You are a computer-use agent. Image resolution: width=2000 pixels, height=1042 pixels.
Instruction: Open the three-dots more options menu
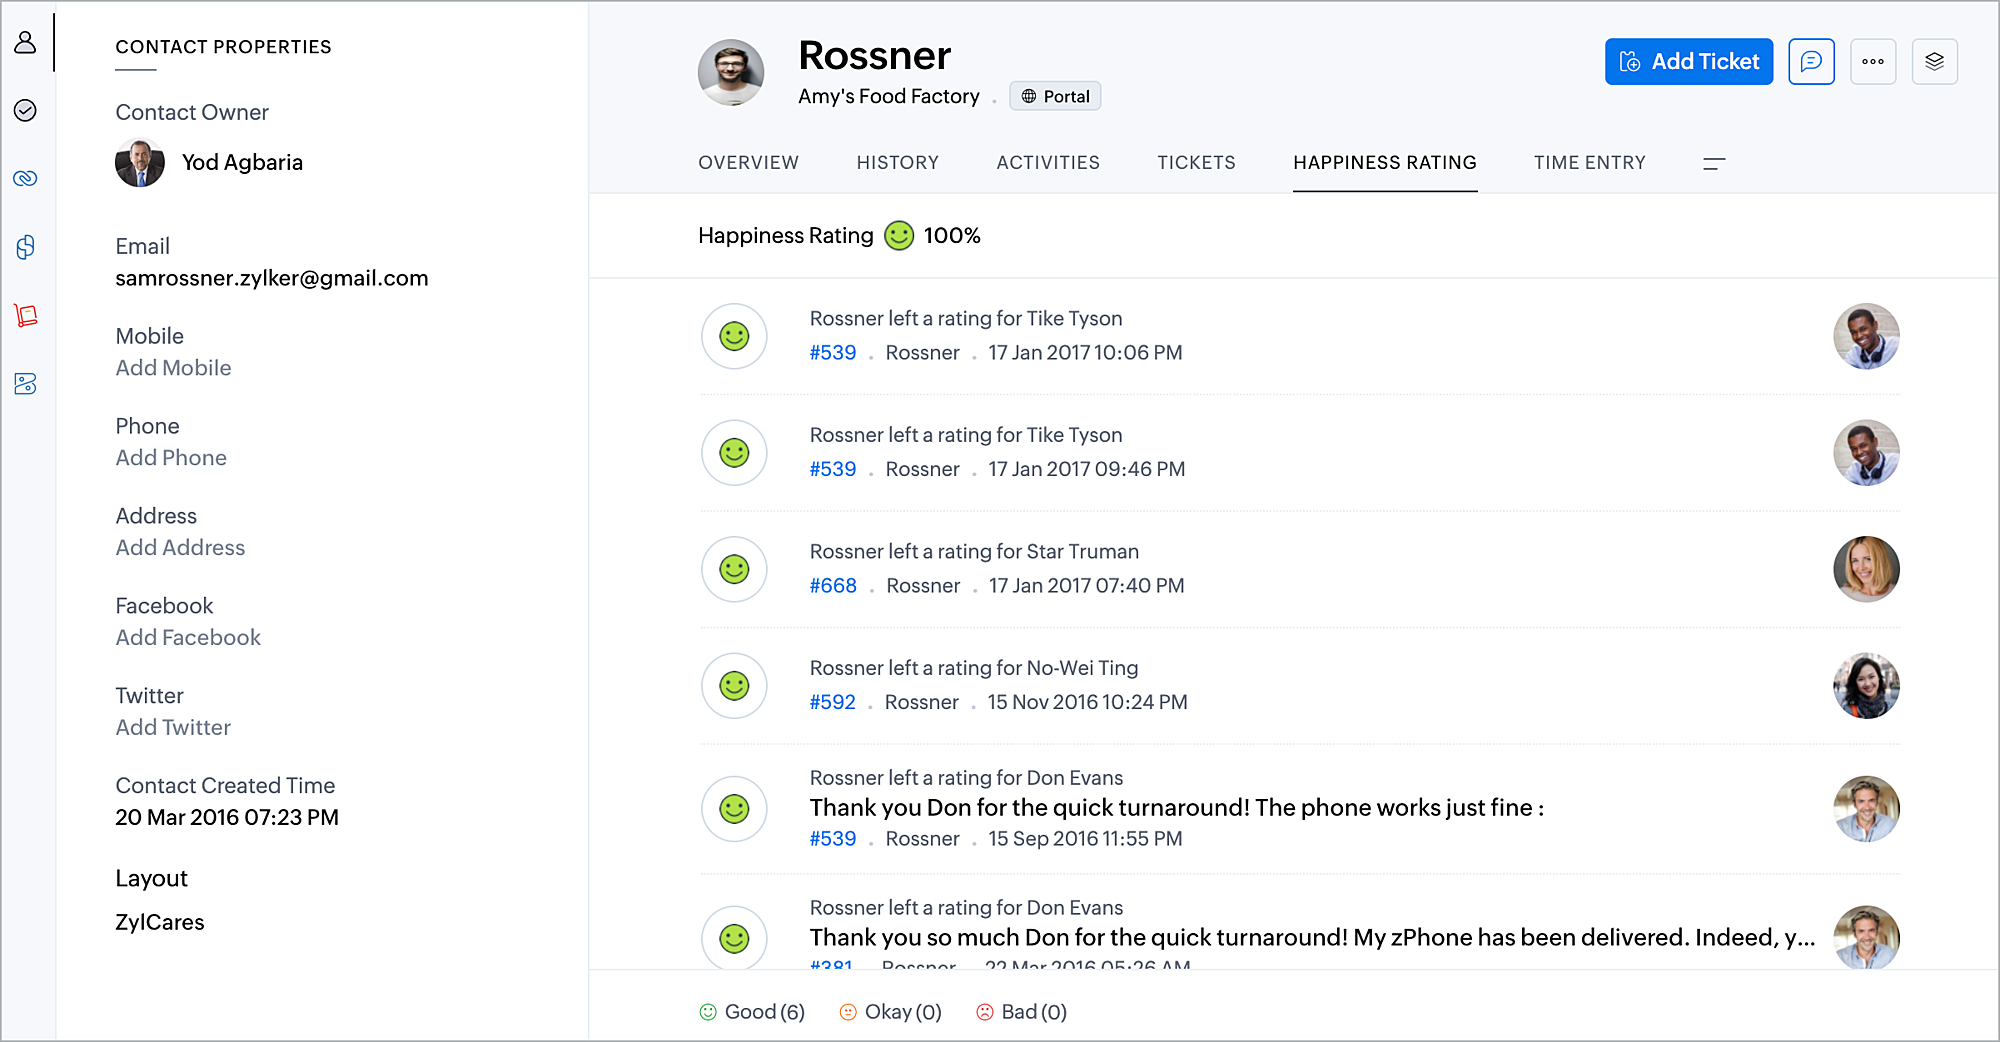(1873, 62)
